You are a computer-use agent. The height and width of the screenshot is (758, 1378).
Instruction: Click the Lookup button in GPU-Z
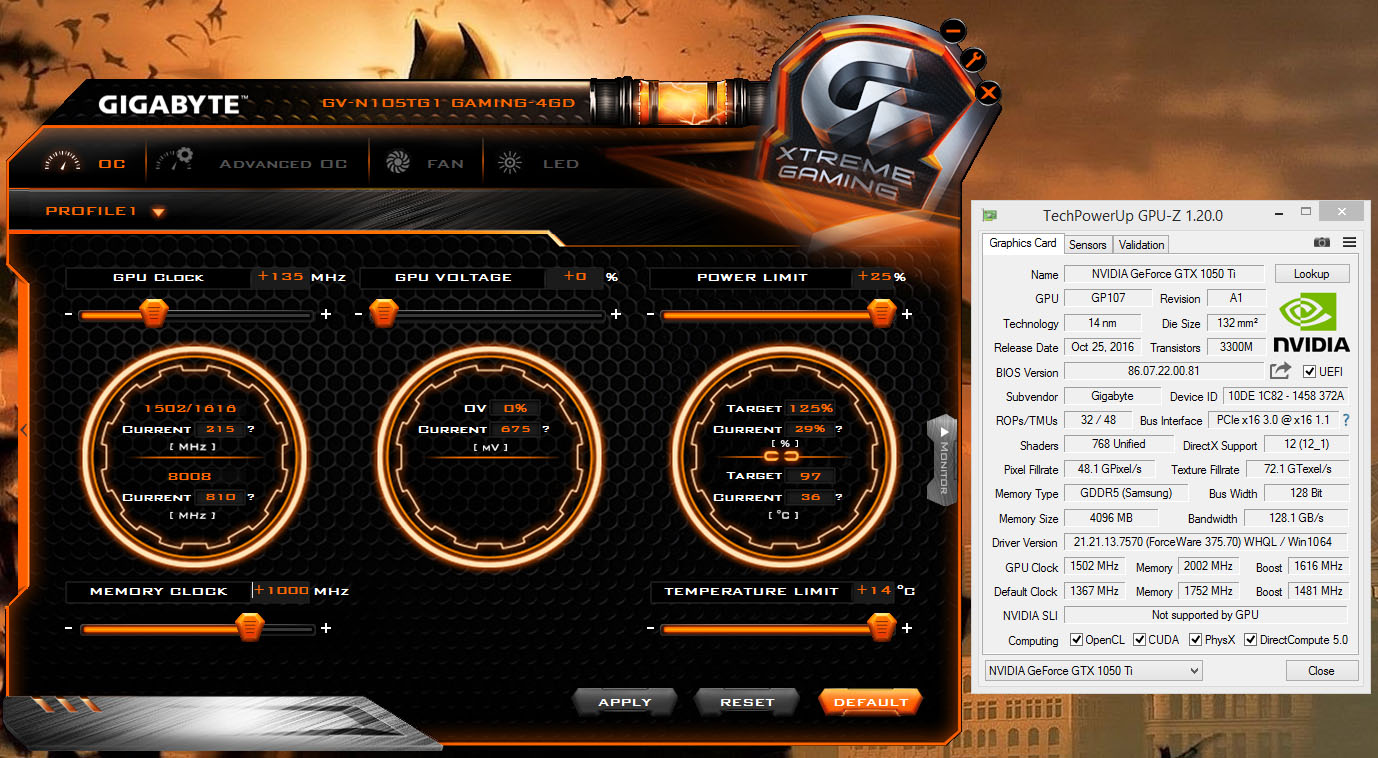click(x=1311, y=273)
